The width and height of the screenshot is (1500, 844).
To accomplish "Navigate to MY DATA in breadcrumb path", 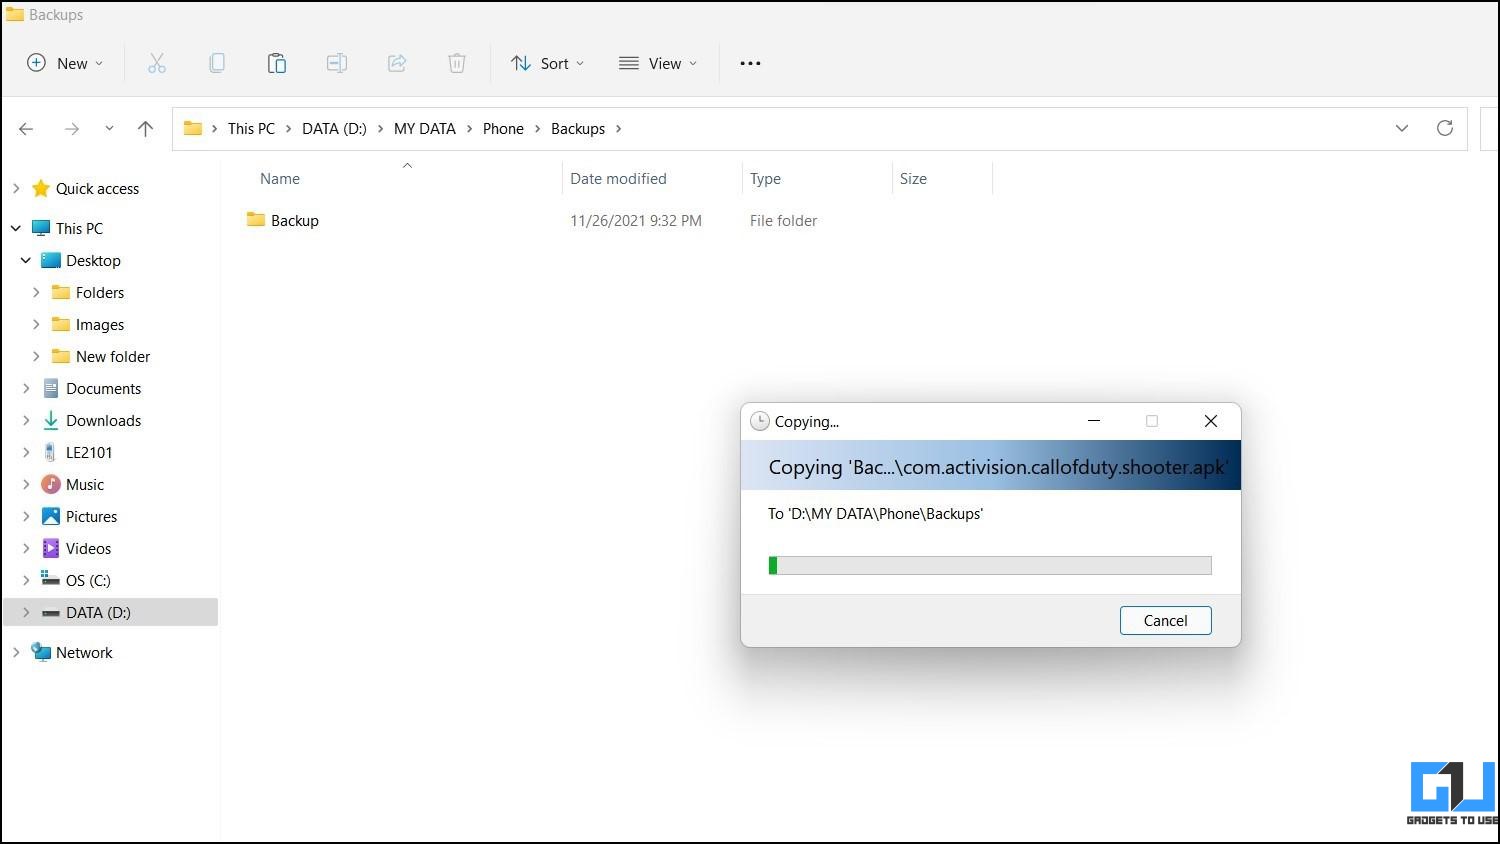I will (424, 128).
